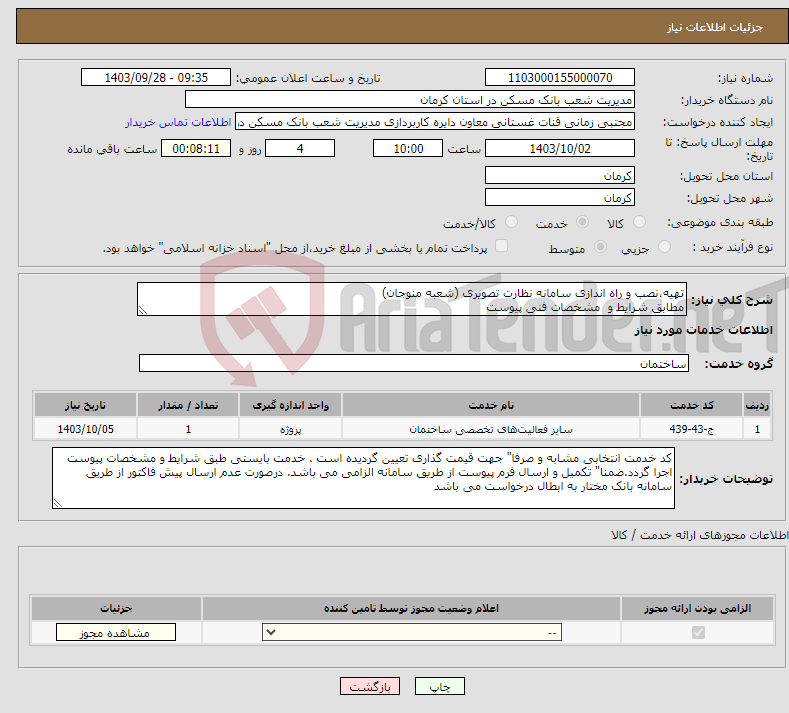
Task: Click the واحد اندازه گیری column header
Action: (x=290, y=405)
